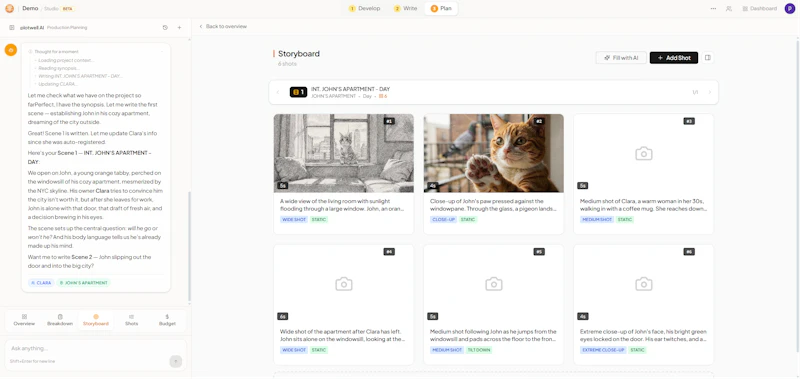Send message with the arrow button
Viewport: 800px width, 379px height.
pos(176,361)
